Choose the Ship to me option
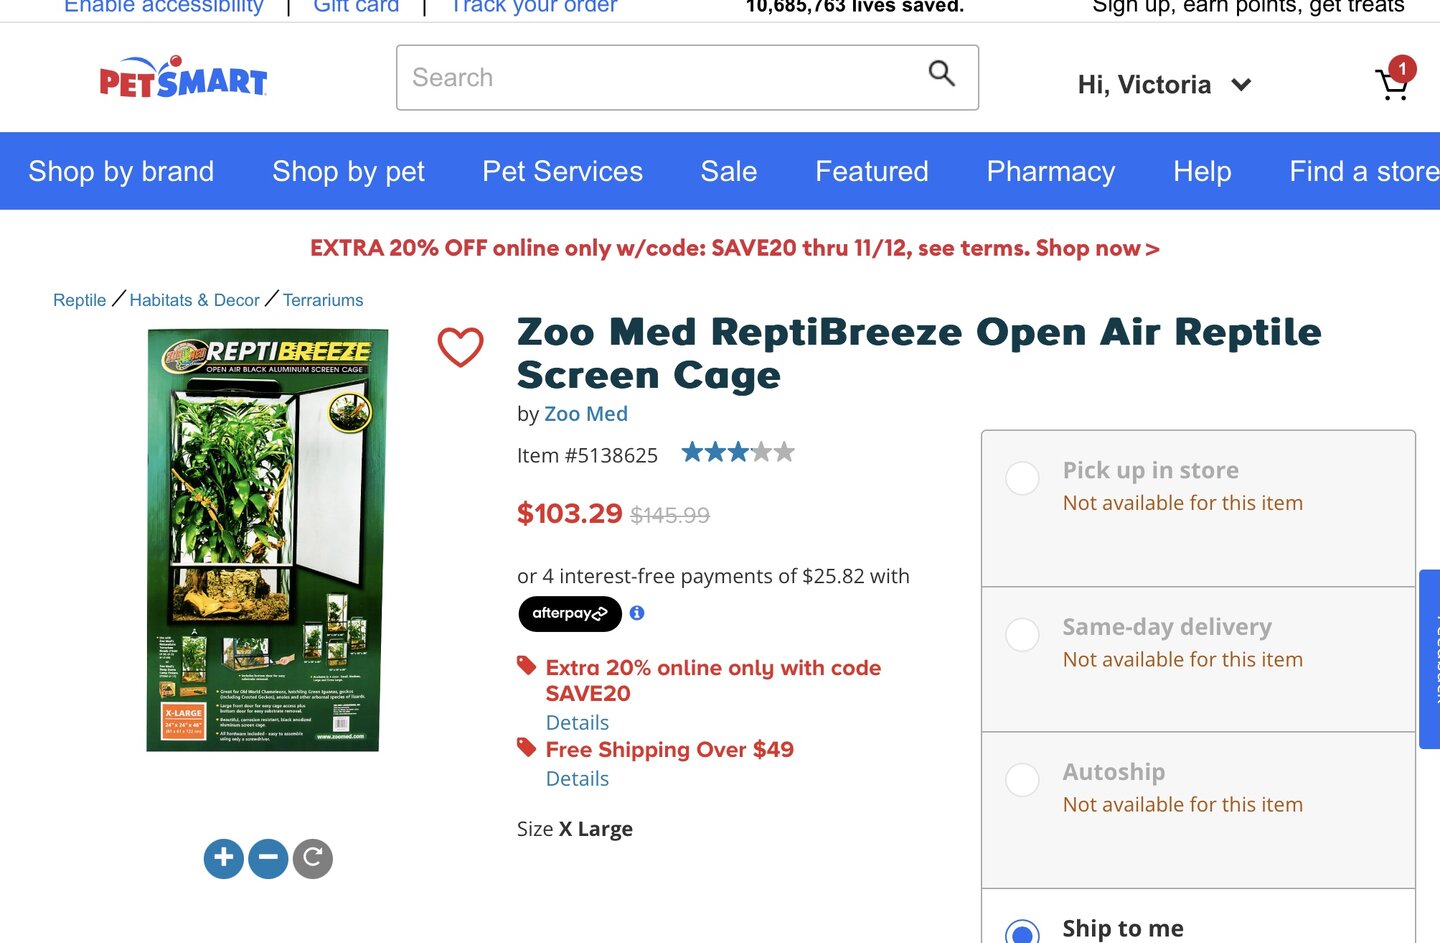The width and height of the screenshot is (1440, 943). [1022, 933]
